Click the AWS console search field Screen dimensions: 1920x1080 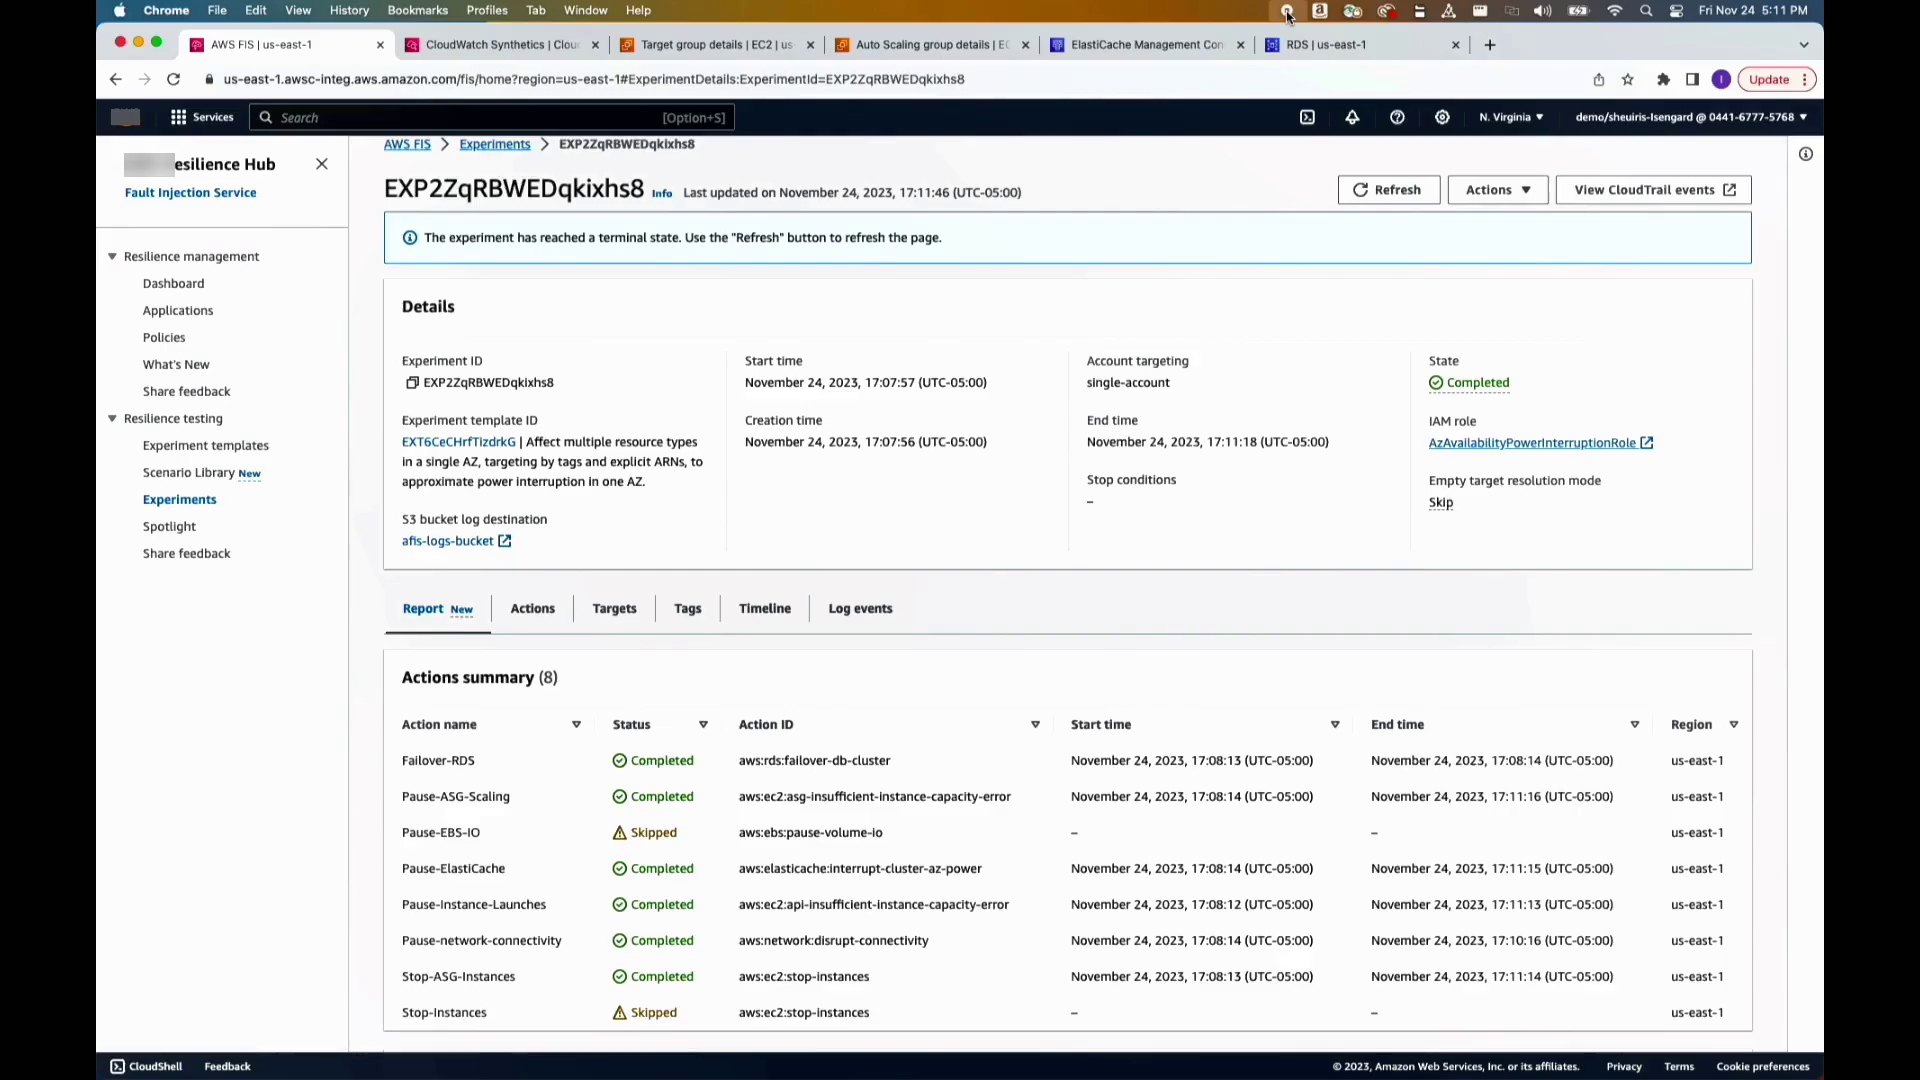(490, 118)
